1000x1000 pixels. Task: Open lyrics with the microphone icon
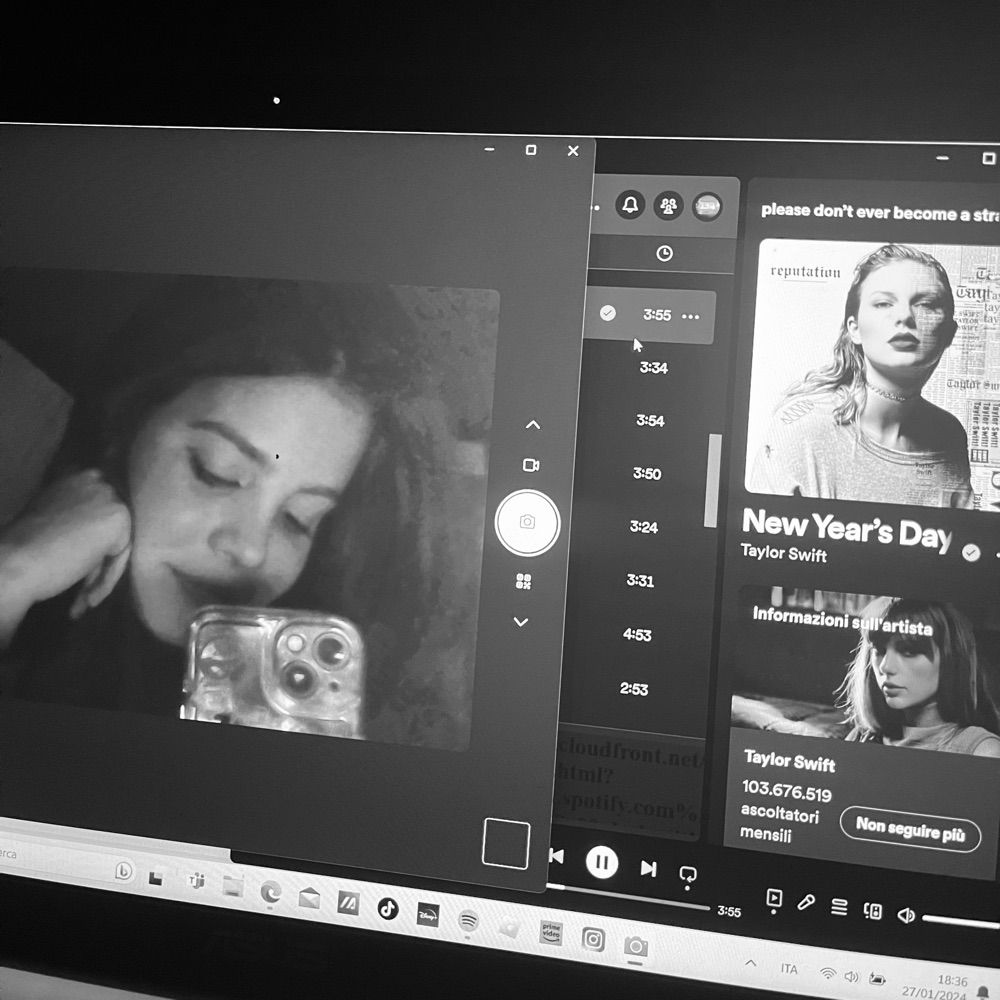click(x=806, y=902)
